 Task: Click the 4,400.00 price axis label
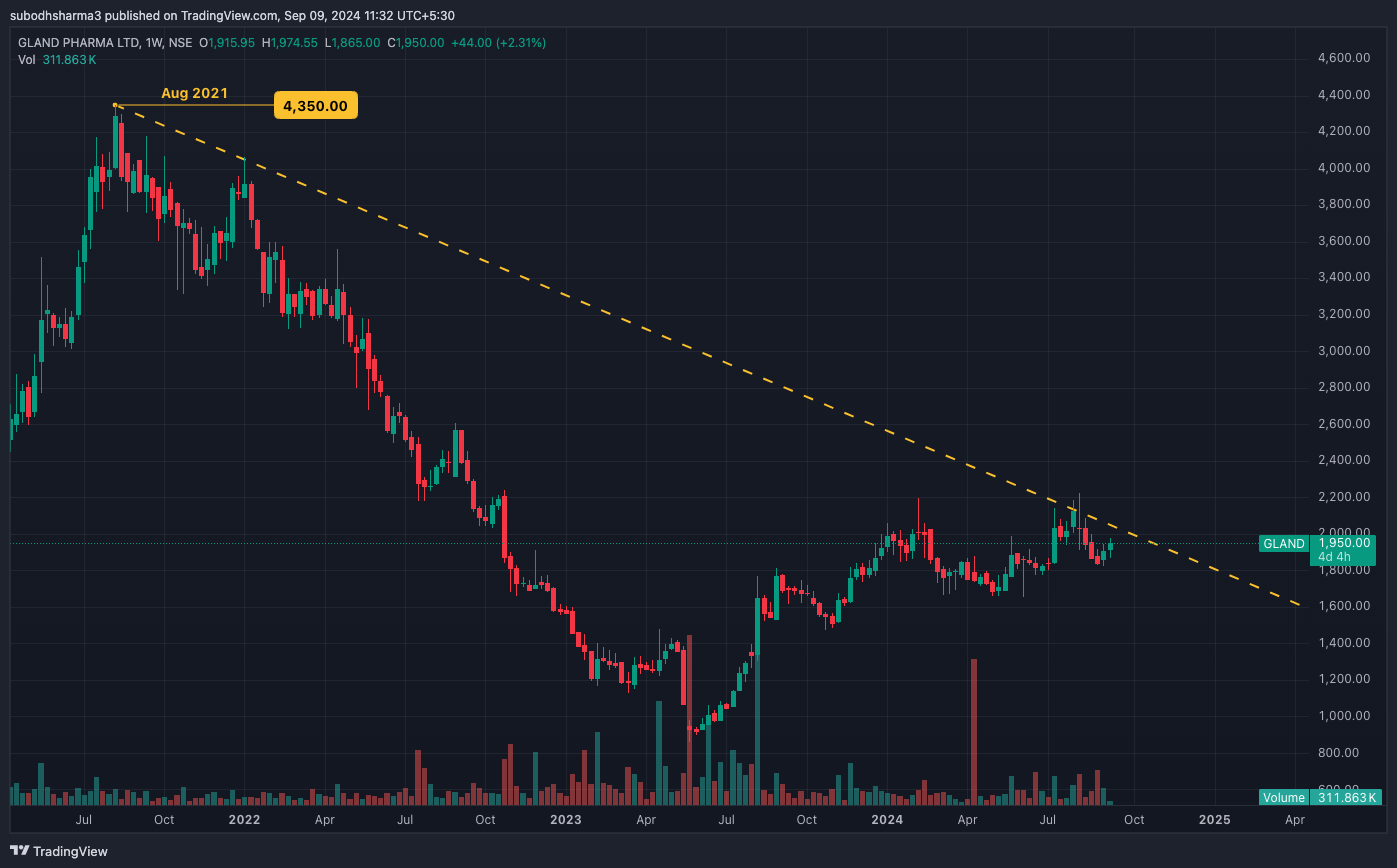1343,95
